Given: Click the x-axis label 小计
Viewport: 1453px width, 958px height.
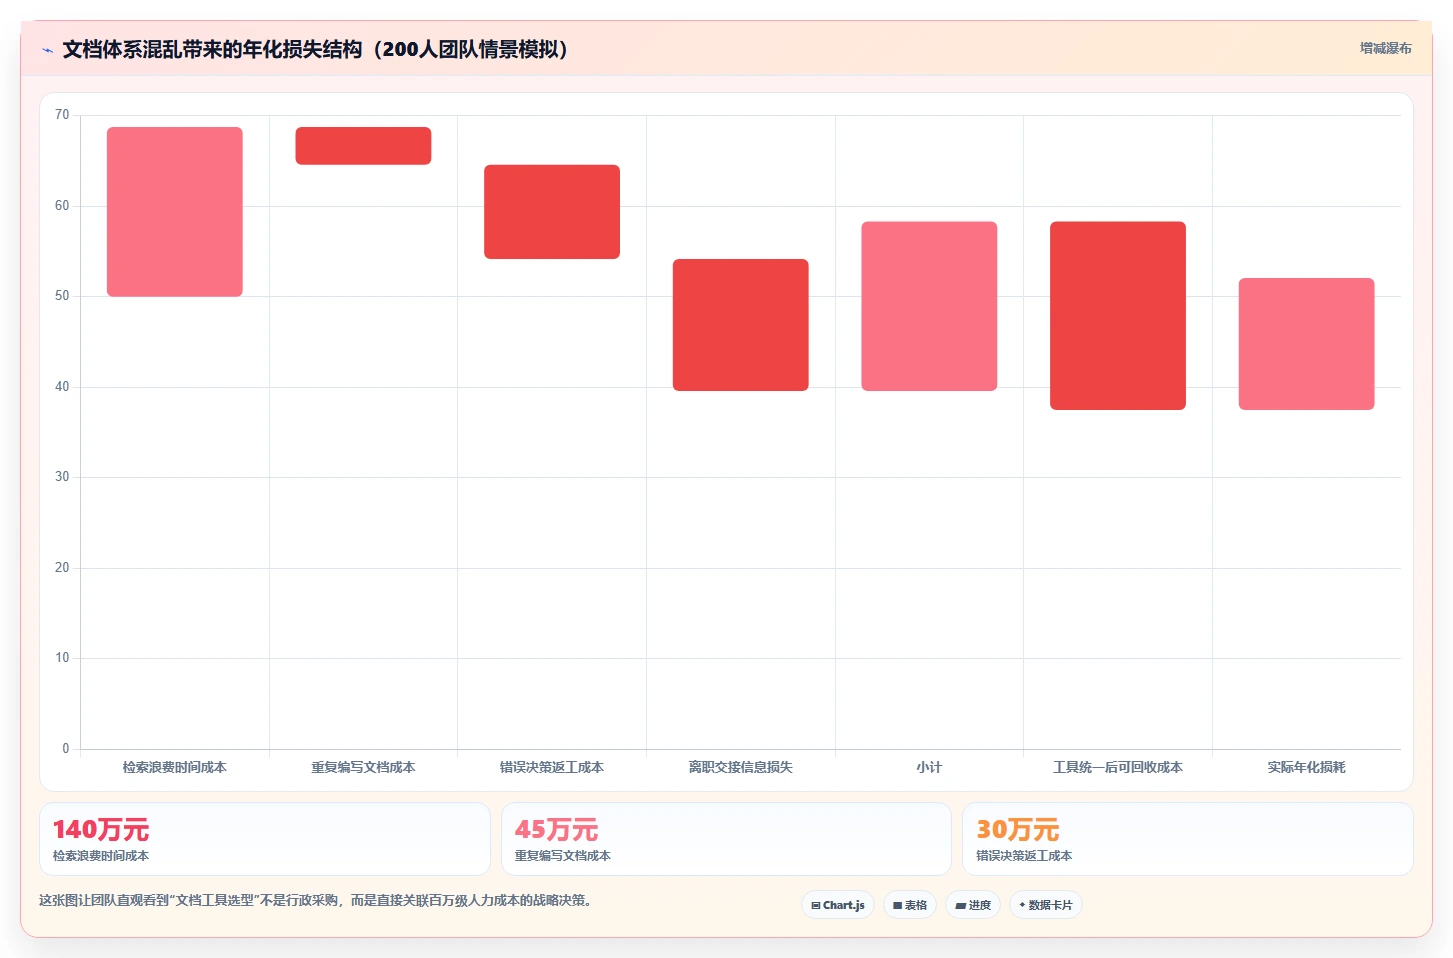Looking at the screenshot, I should [929, 767].
